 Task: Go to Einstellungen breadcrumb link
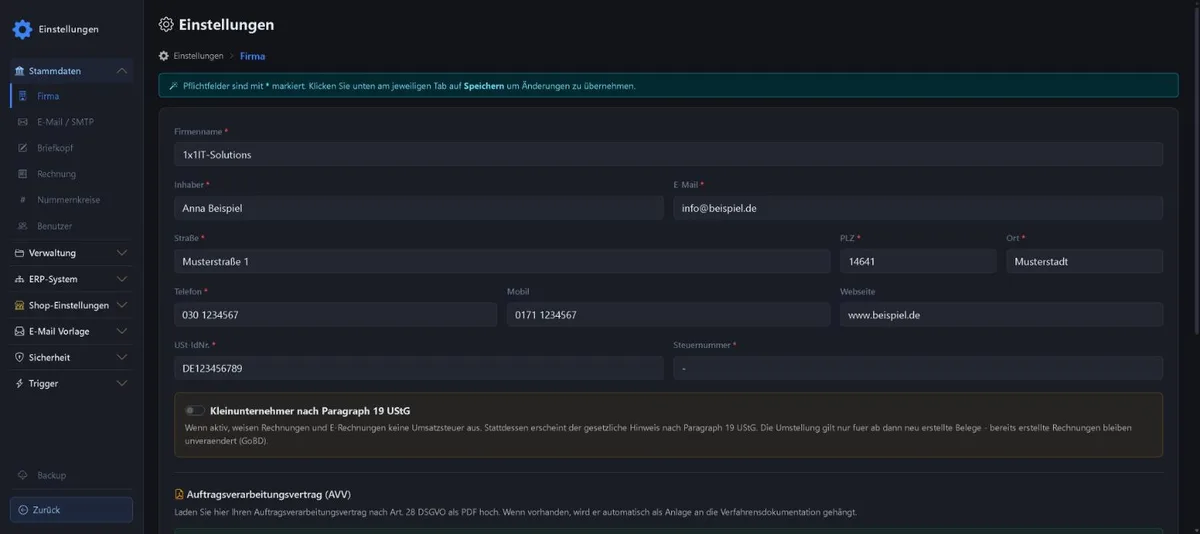[198, 56]
